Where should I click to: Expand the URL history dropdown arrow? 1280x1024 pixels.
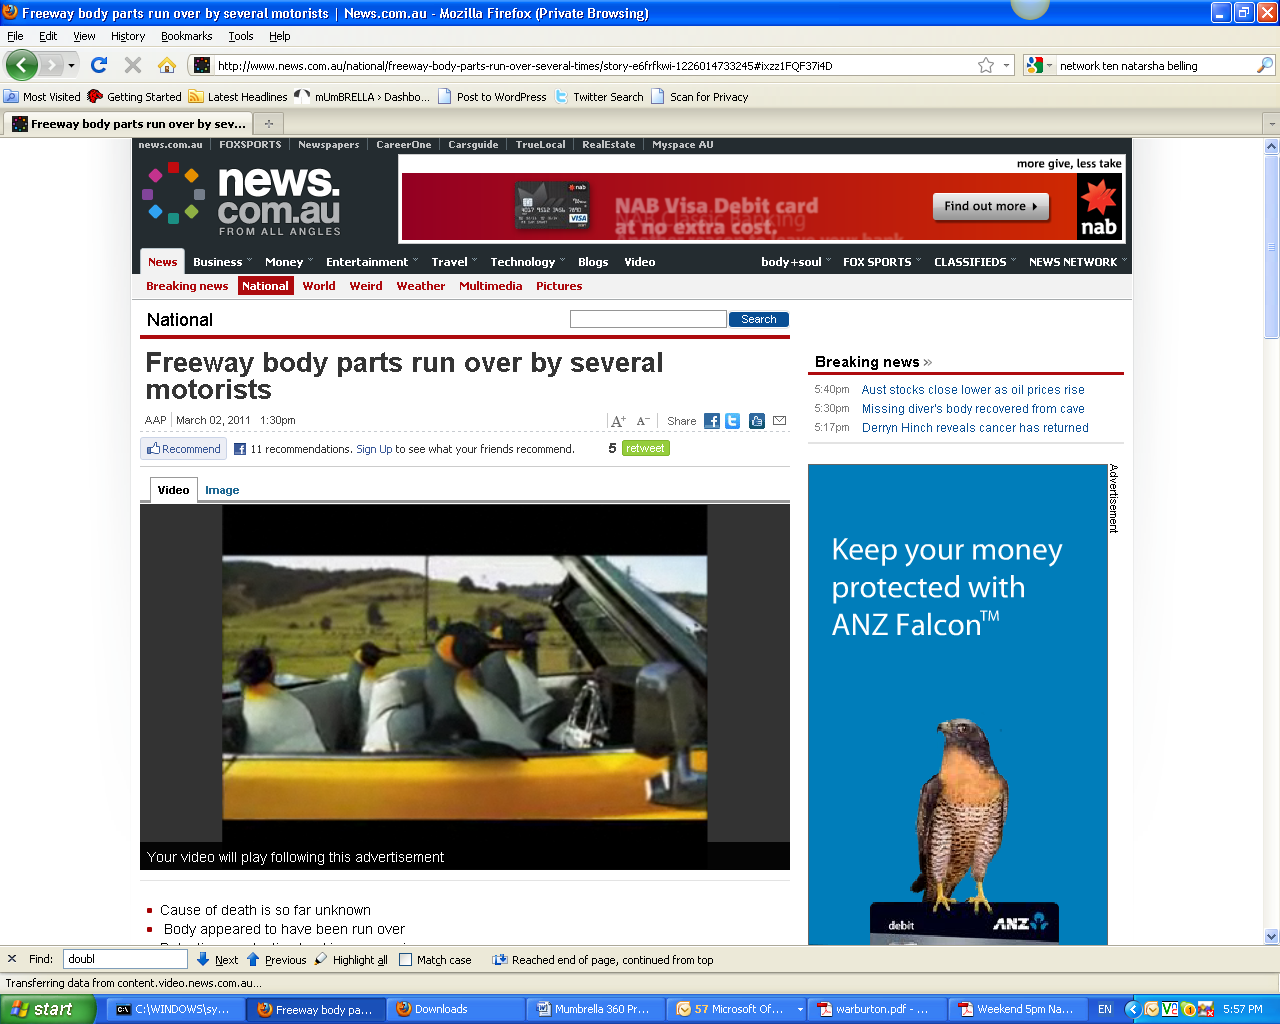pos(1006,66)
